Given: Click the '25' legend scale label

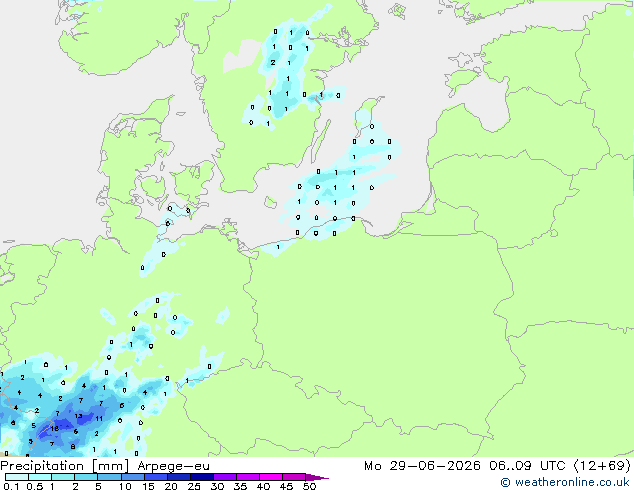Looking at the screenshot, I should [x=194, y=486].
